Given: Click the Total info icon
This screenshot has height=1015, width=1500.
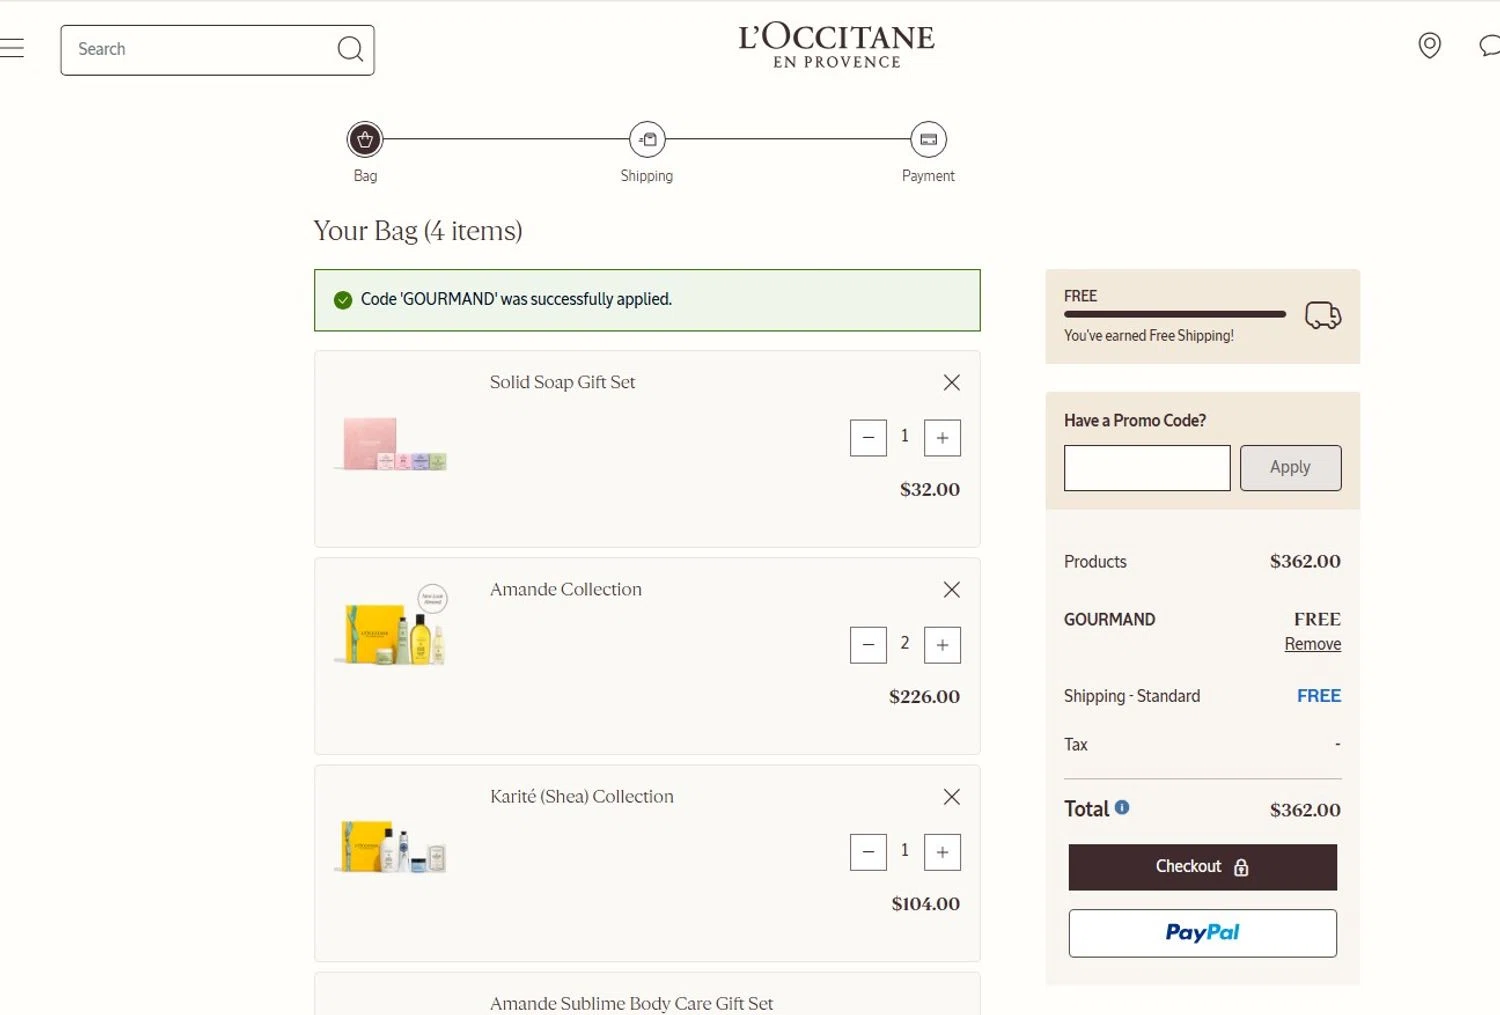Looking at the screenshot, I should pos(1122,807).
